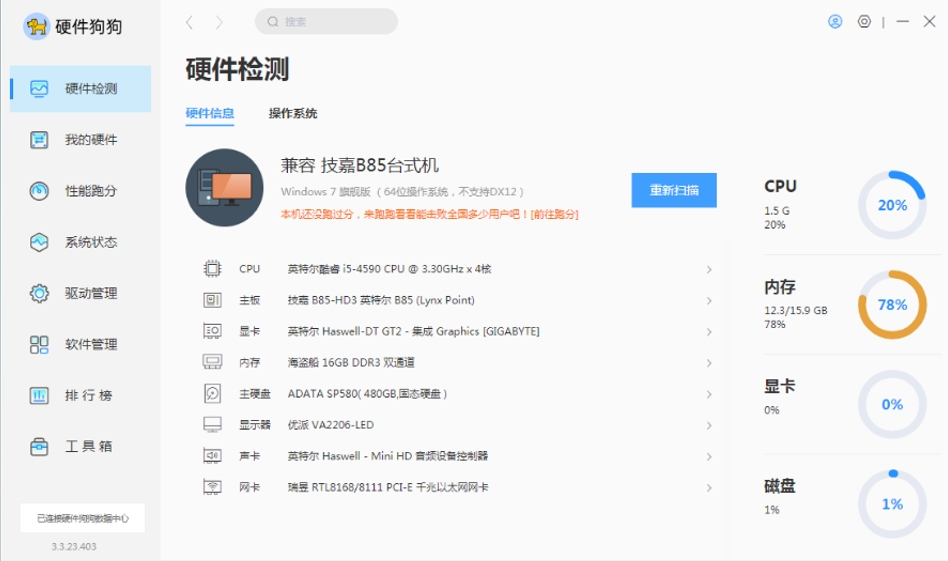Click the 优派 VA2206-LED text
Image resolution: width=948 pixels, height=561 pixels.
tap(331, 425)
